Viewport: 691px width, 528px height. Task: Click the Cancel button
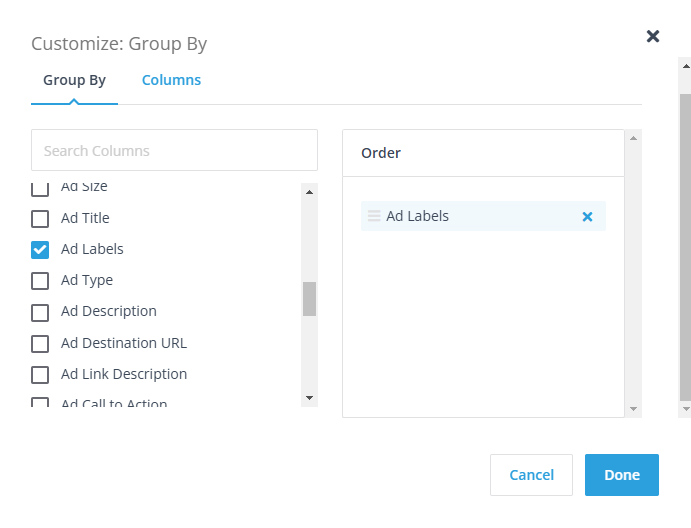pyautogui.click(x=531, y=475)
